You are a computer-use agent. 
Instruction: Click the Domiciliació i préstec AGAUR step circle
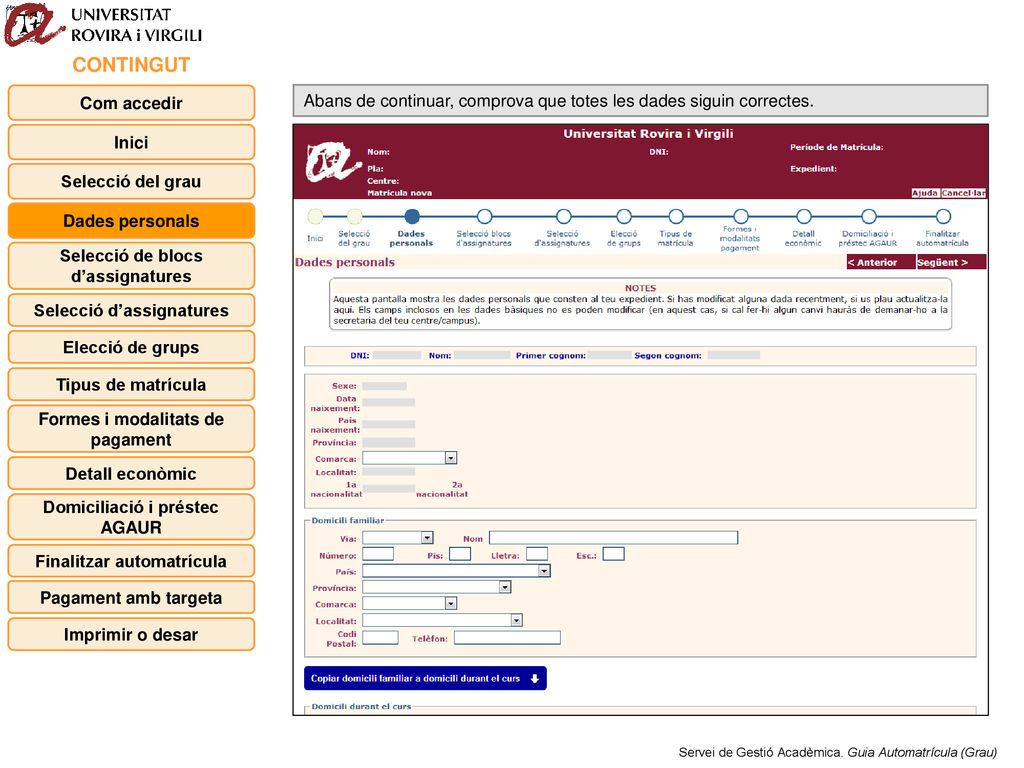point(869,216)
